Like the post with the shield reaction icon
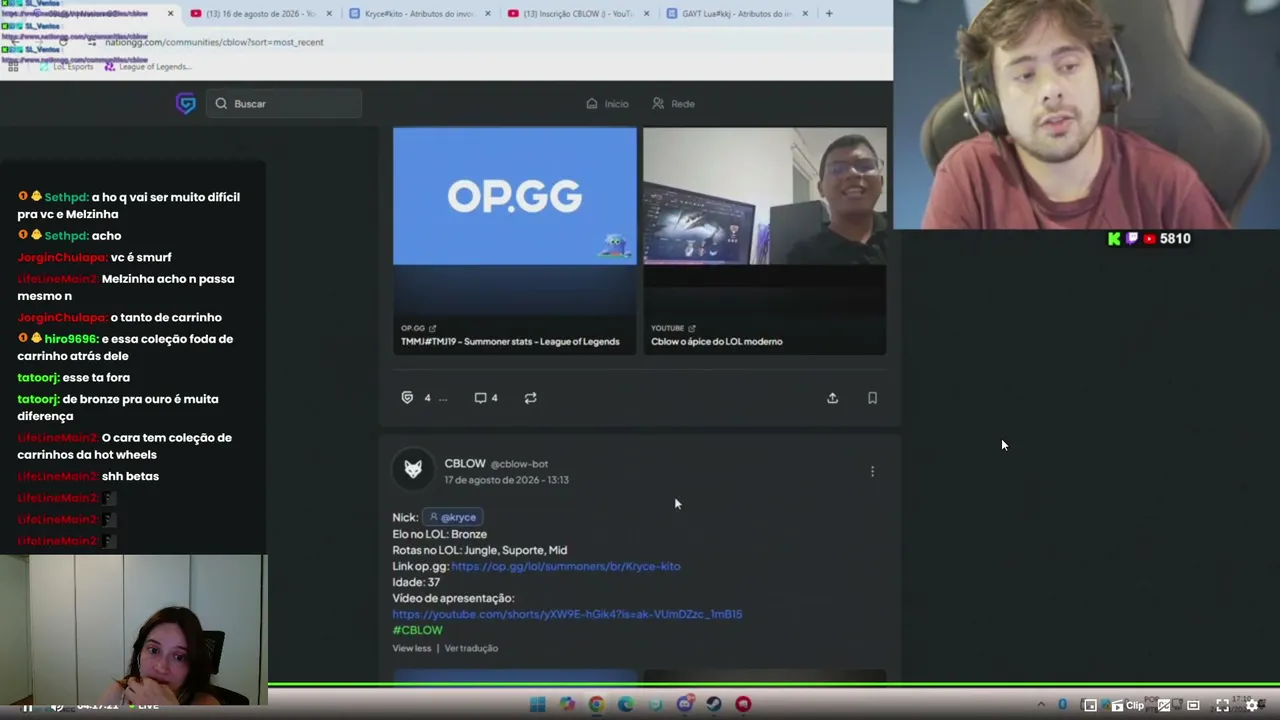This screenshot has height=720, width=1280. (x=407, y=397)
